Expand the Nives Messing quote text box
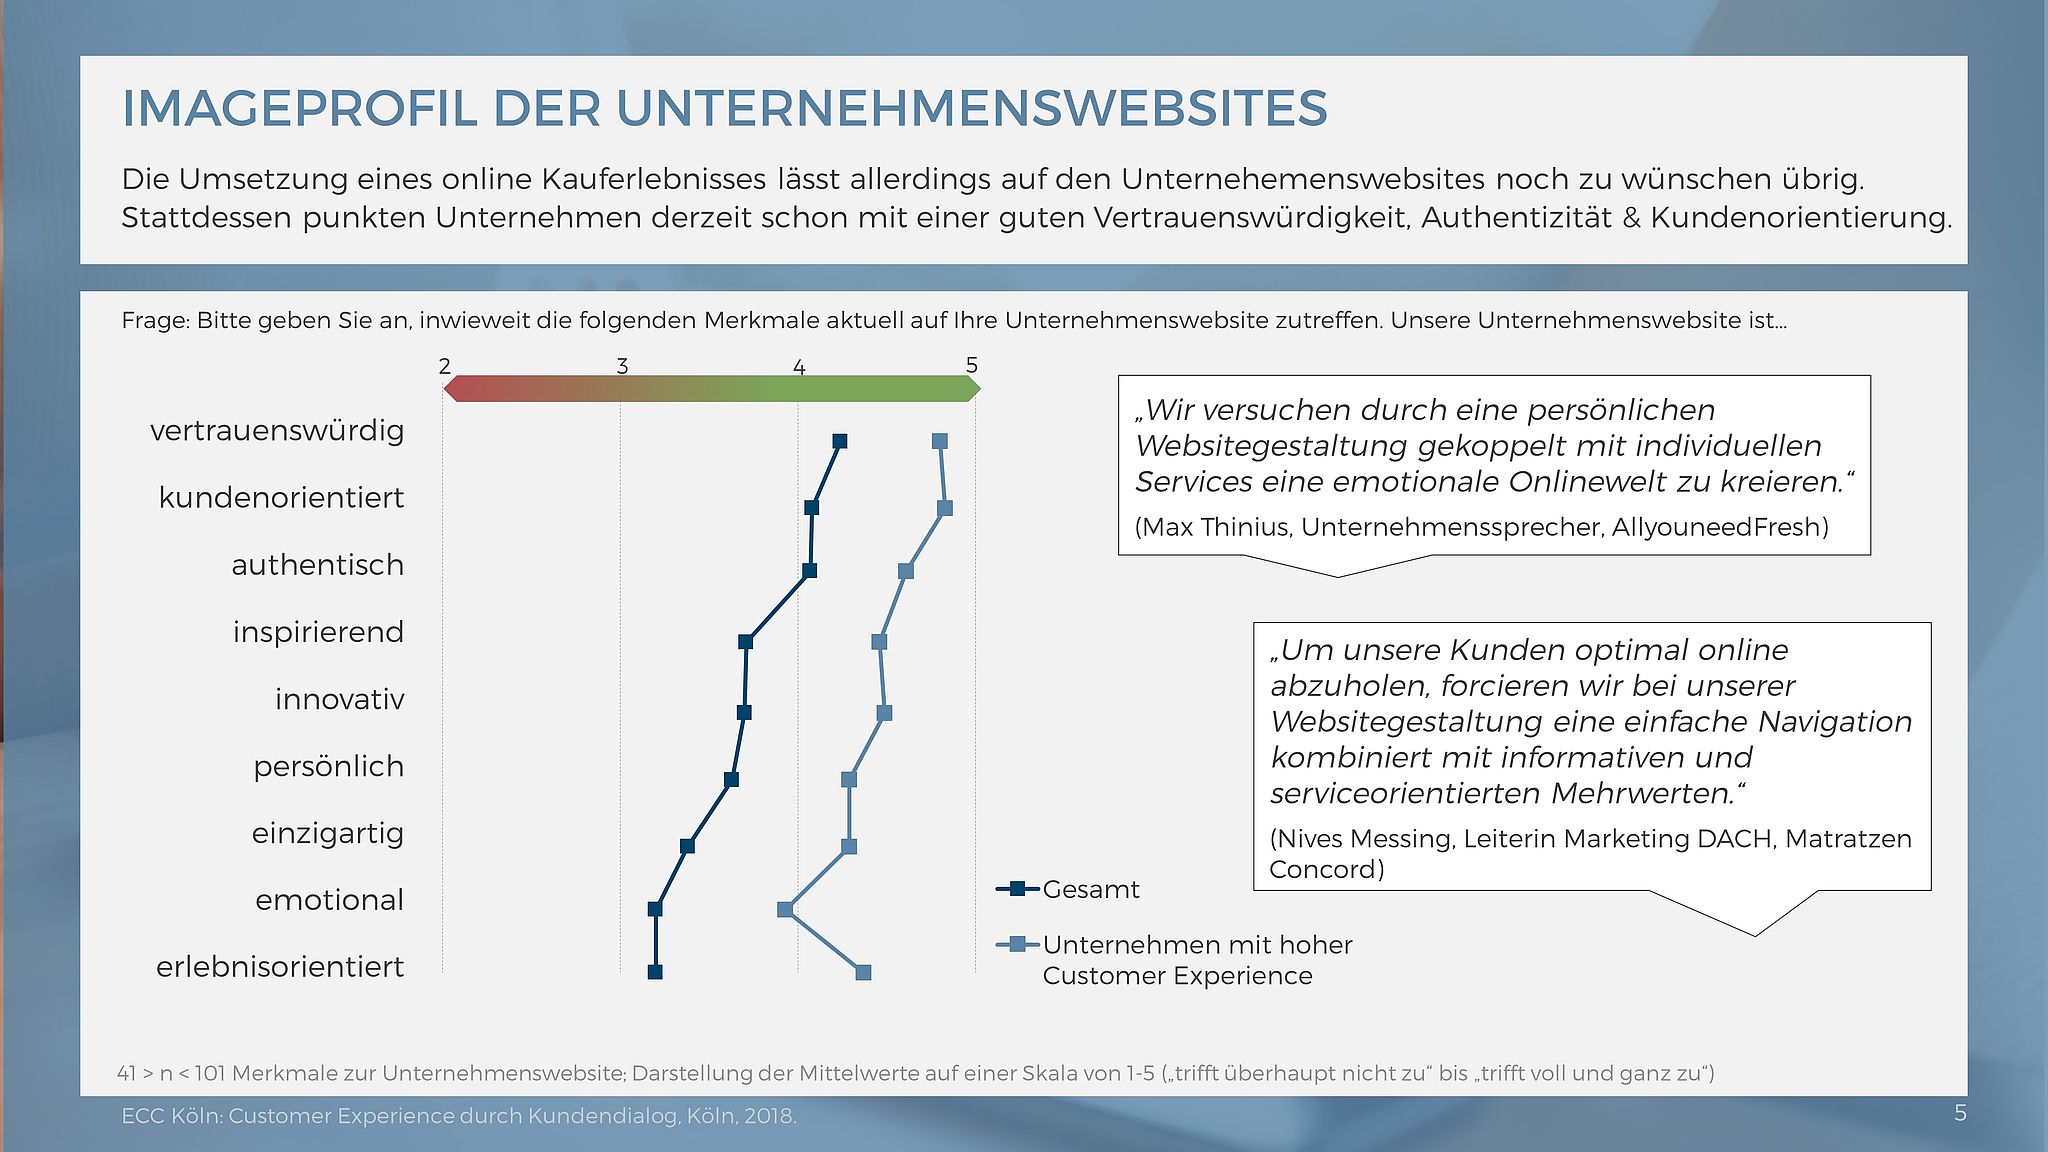The width and height of the screenshot is (2048, 1152). 1568,767
